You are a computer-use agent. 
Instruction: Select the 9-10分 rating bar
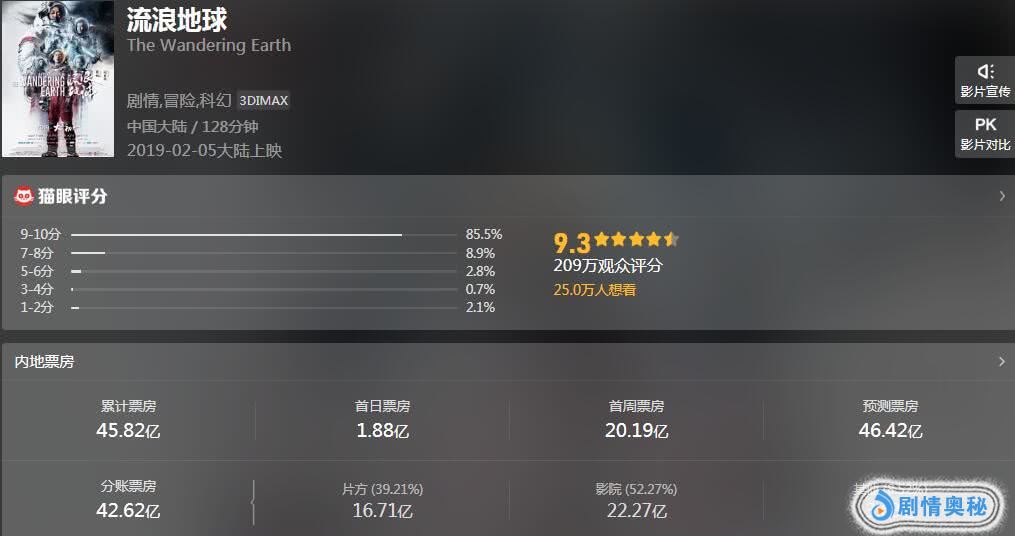point(237,235)
